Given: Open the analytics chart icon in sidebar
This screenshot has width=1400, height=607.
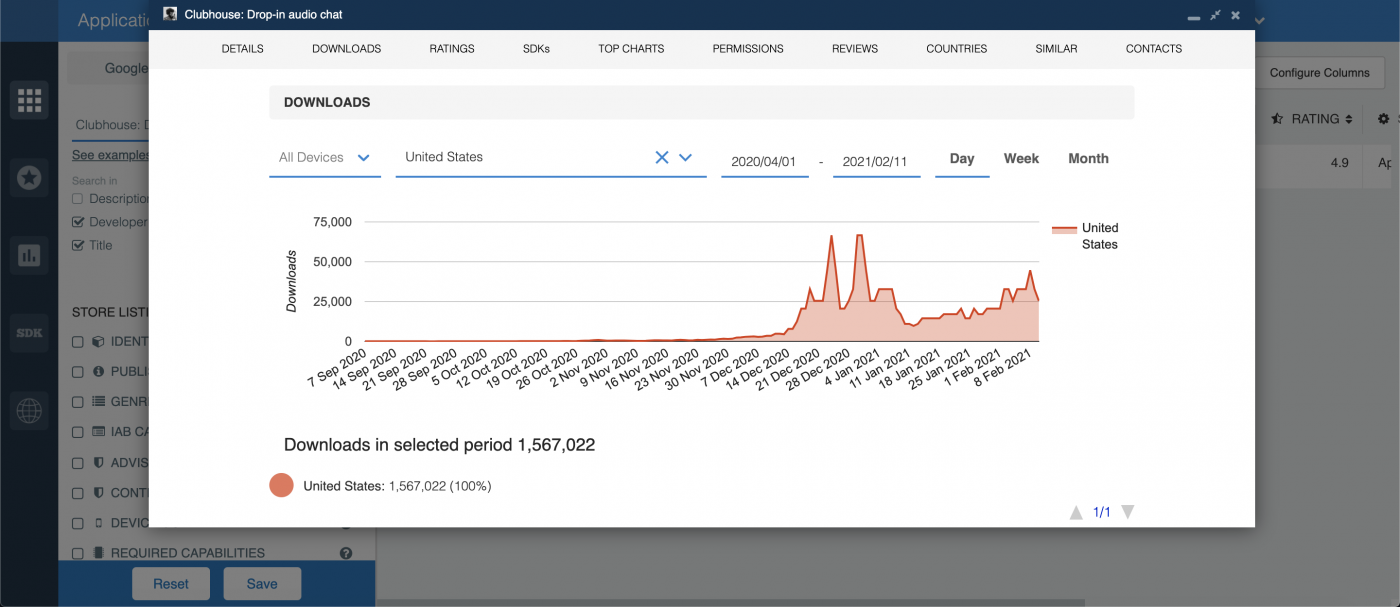Looking at the screenshot, I should (x=29, y=255).
